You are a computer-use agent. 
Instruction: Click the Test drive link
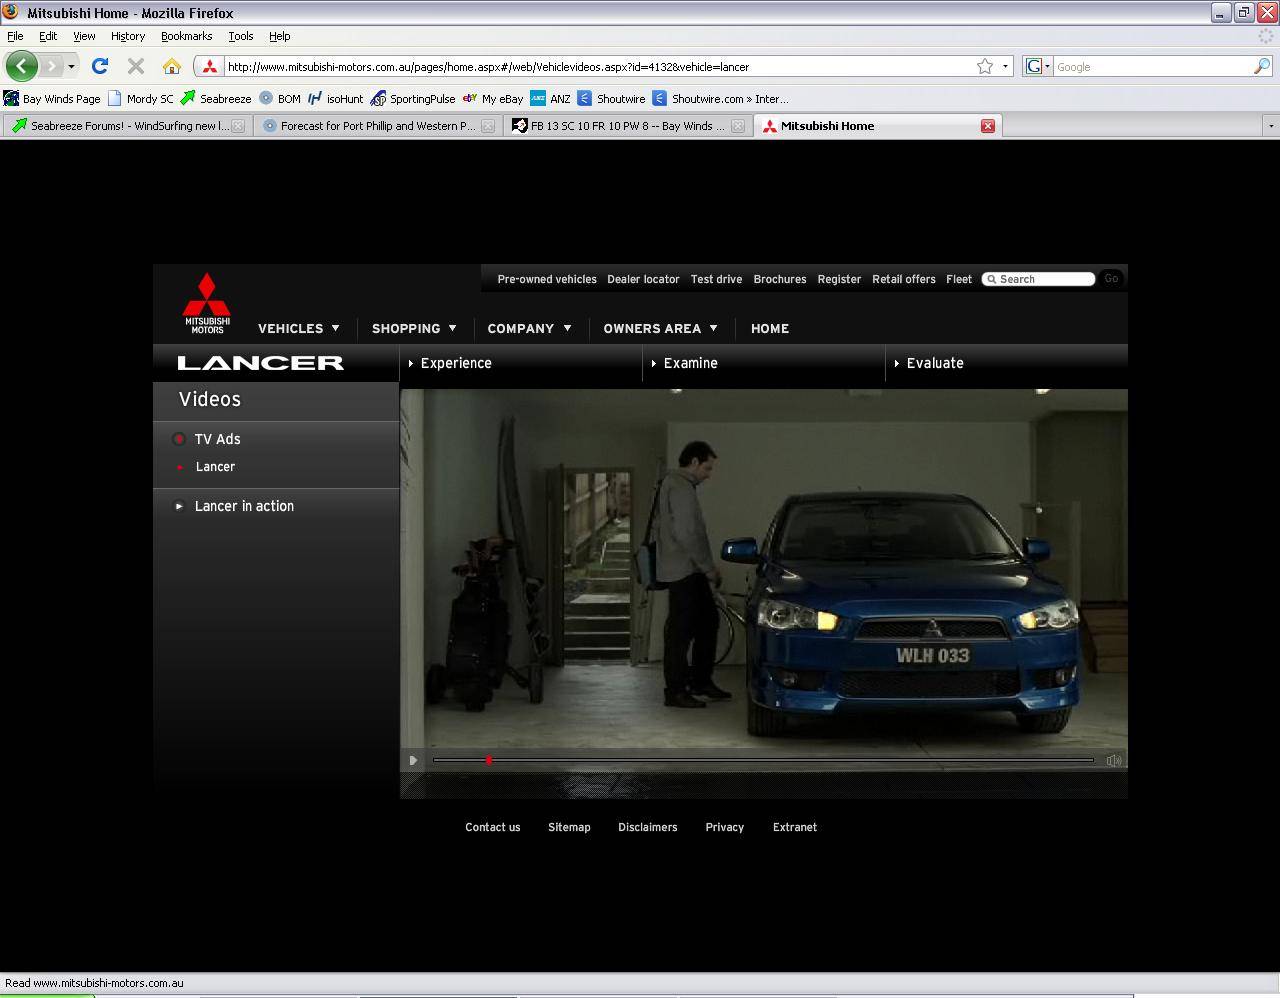click(x=716, y=279)
